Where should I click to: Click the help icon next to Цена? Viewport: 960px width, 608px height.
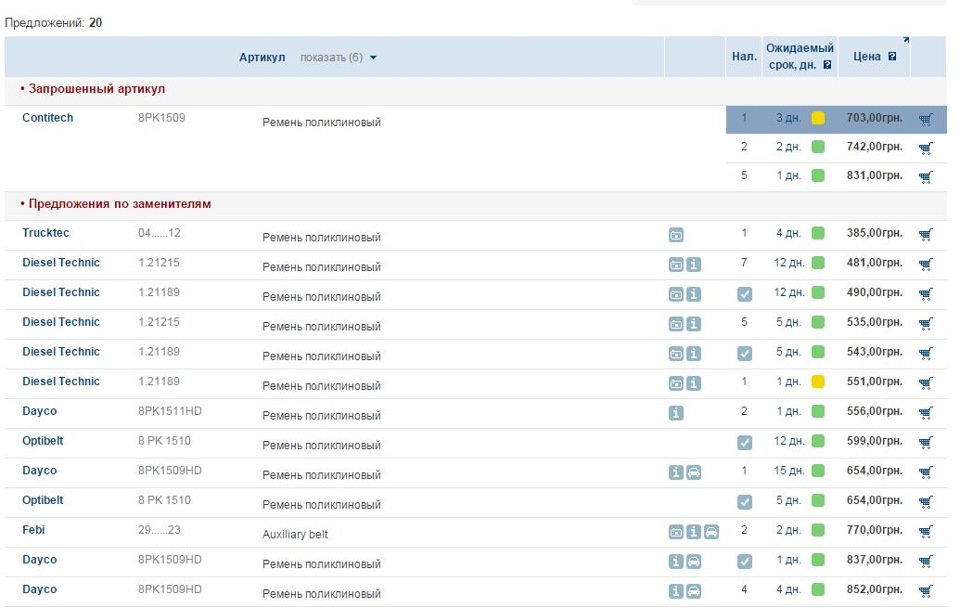point(892,56)
